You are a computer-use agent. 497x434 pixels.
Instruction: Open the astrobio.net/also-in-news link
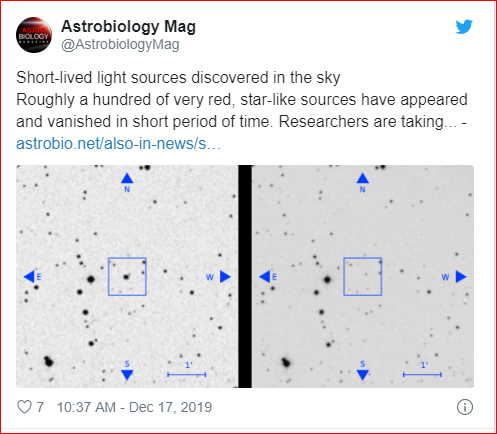pos(118,144)
